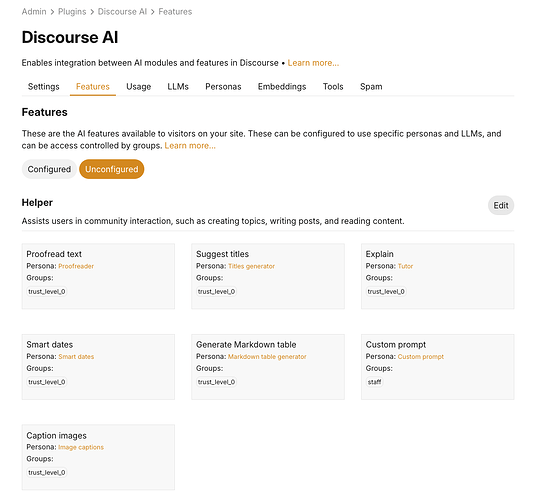
Task: Click the Explain card title
Action: (380, 254)
